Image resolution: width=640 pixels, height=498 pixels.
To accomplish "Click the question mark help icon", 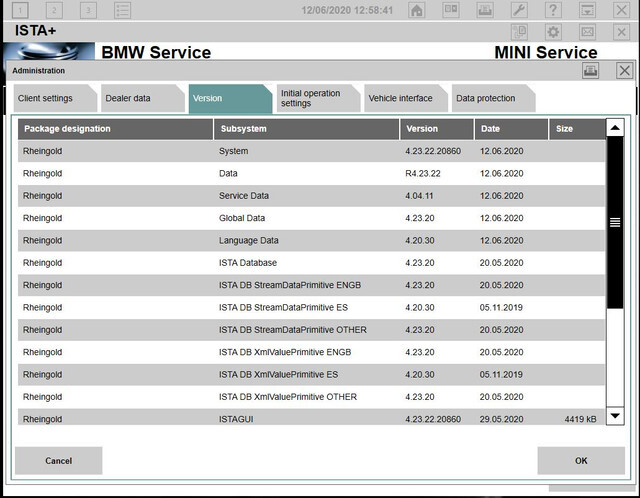I will [x=553, y=10].
